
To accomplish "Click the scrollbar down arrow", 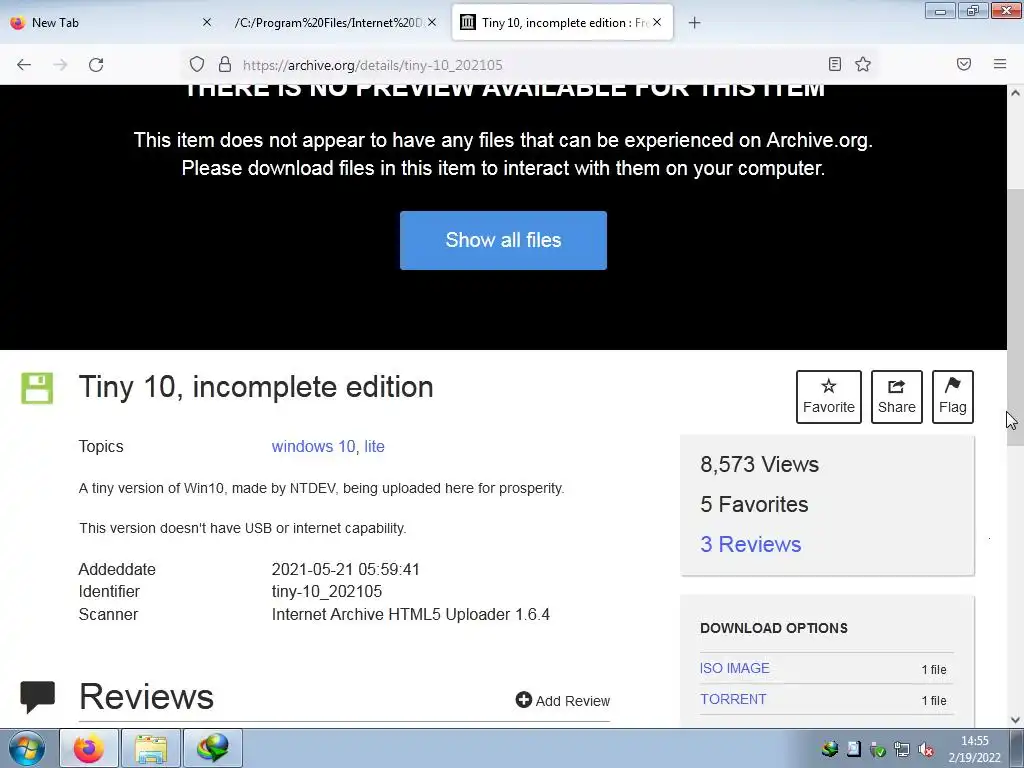I will point(1015,720).
